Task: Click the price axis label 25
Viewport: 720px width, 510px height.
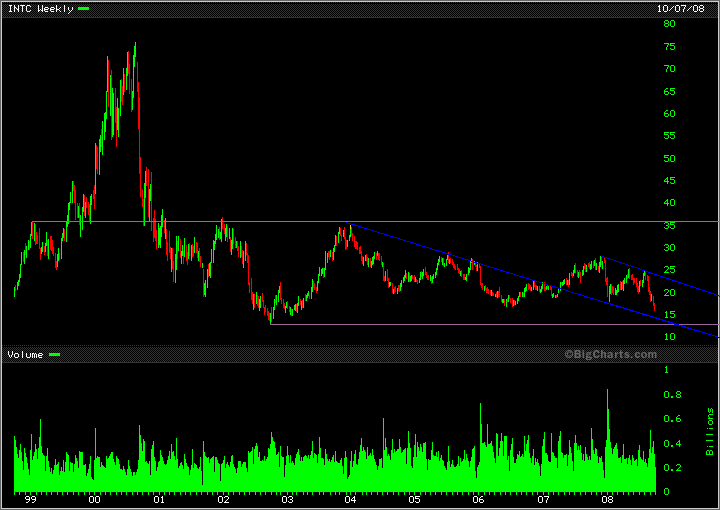Action: pyautogui.click(x=669, y=269)
